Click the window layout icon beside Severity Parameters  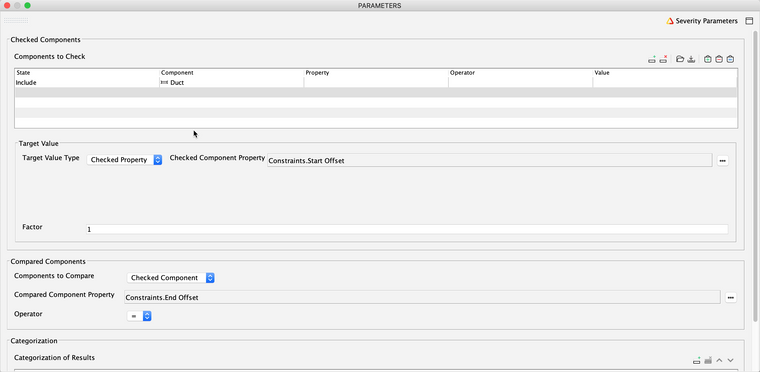pyautogui.click(x=749, y=21)
